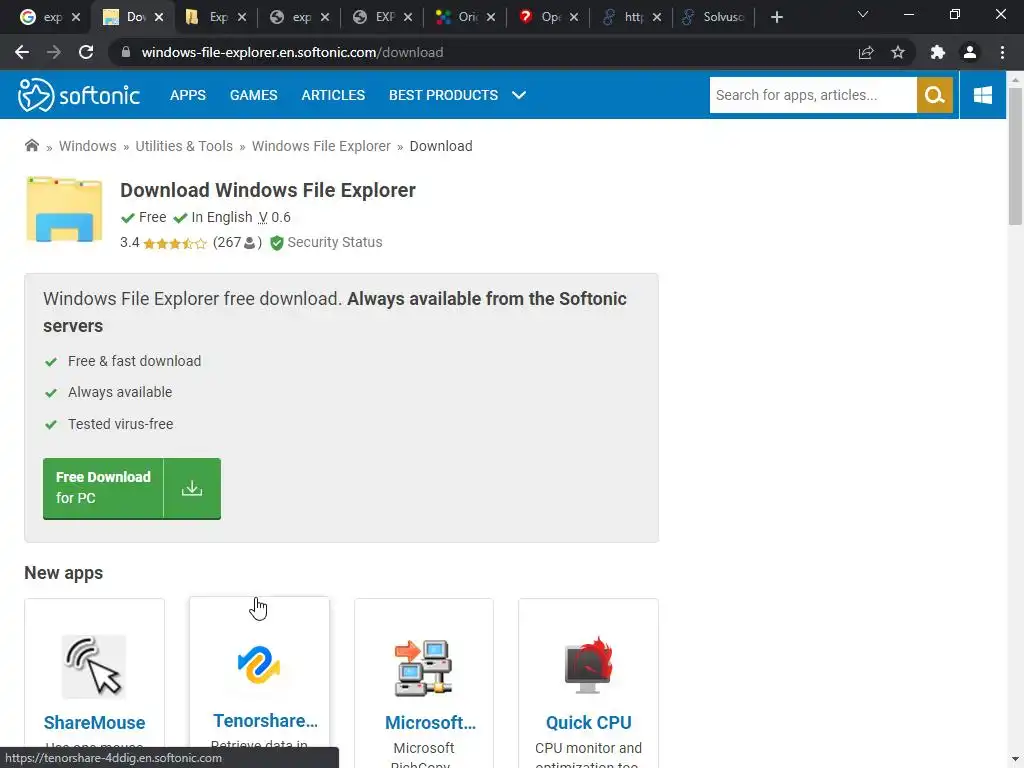1024x768 pixels.
Task: Click the Security Status shield icon
Action: 277,243
